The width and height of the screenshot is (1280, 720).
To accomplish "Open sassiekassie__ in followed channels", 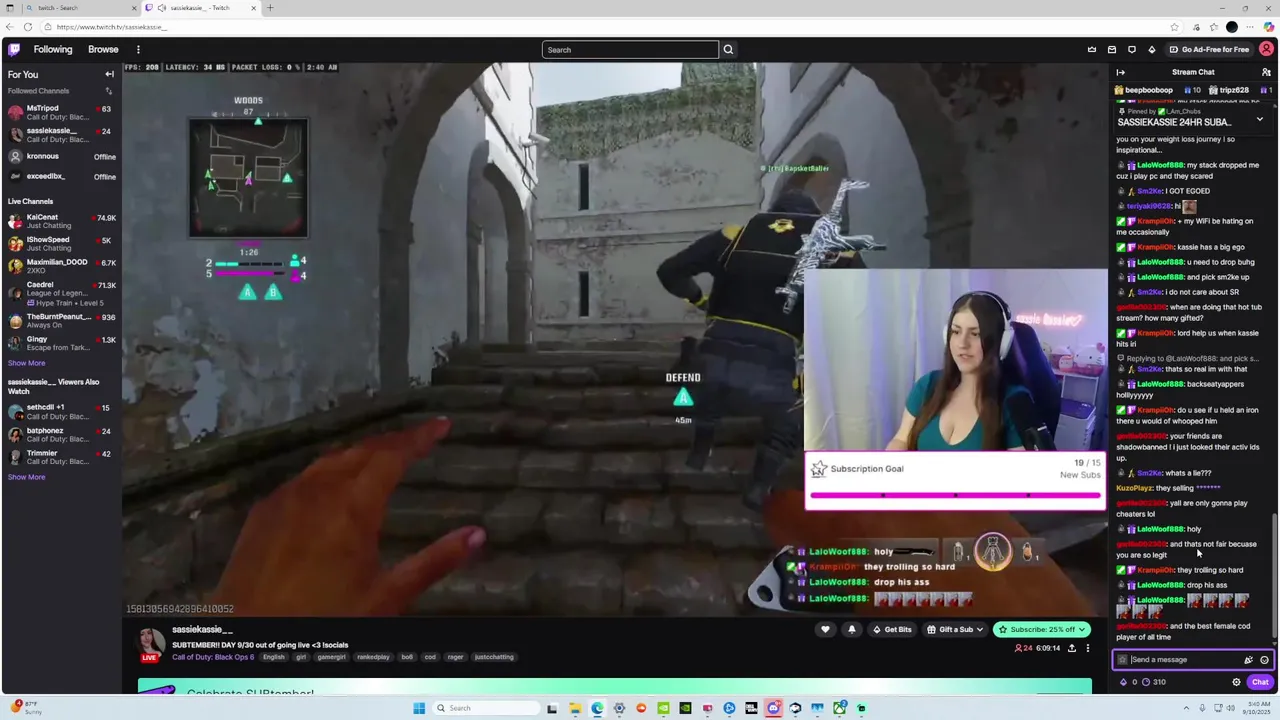I will coord(60,134).
